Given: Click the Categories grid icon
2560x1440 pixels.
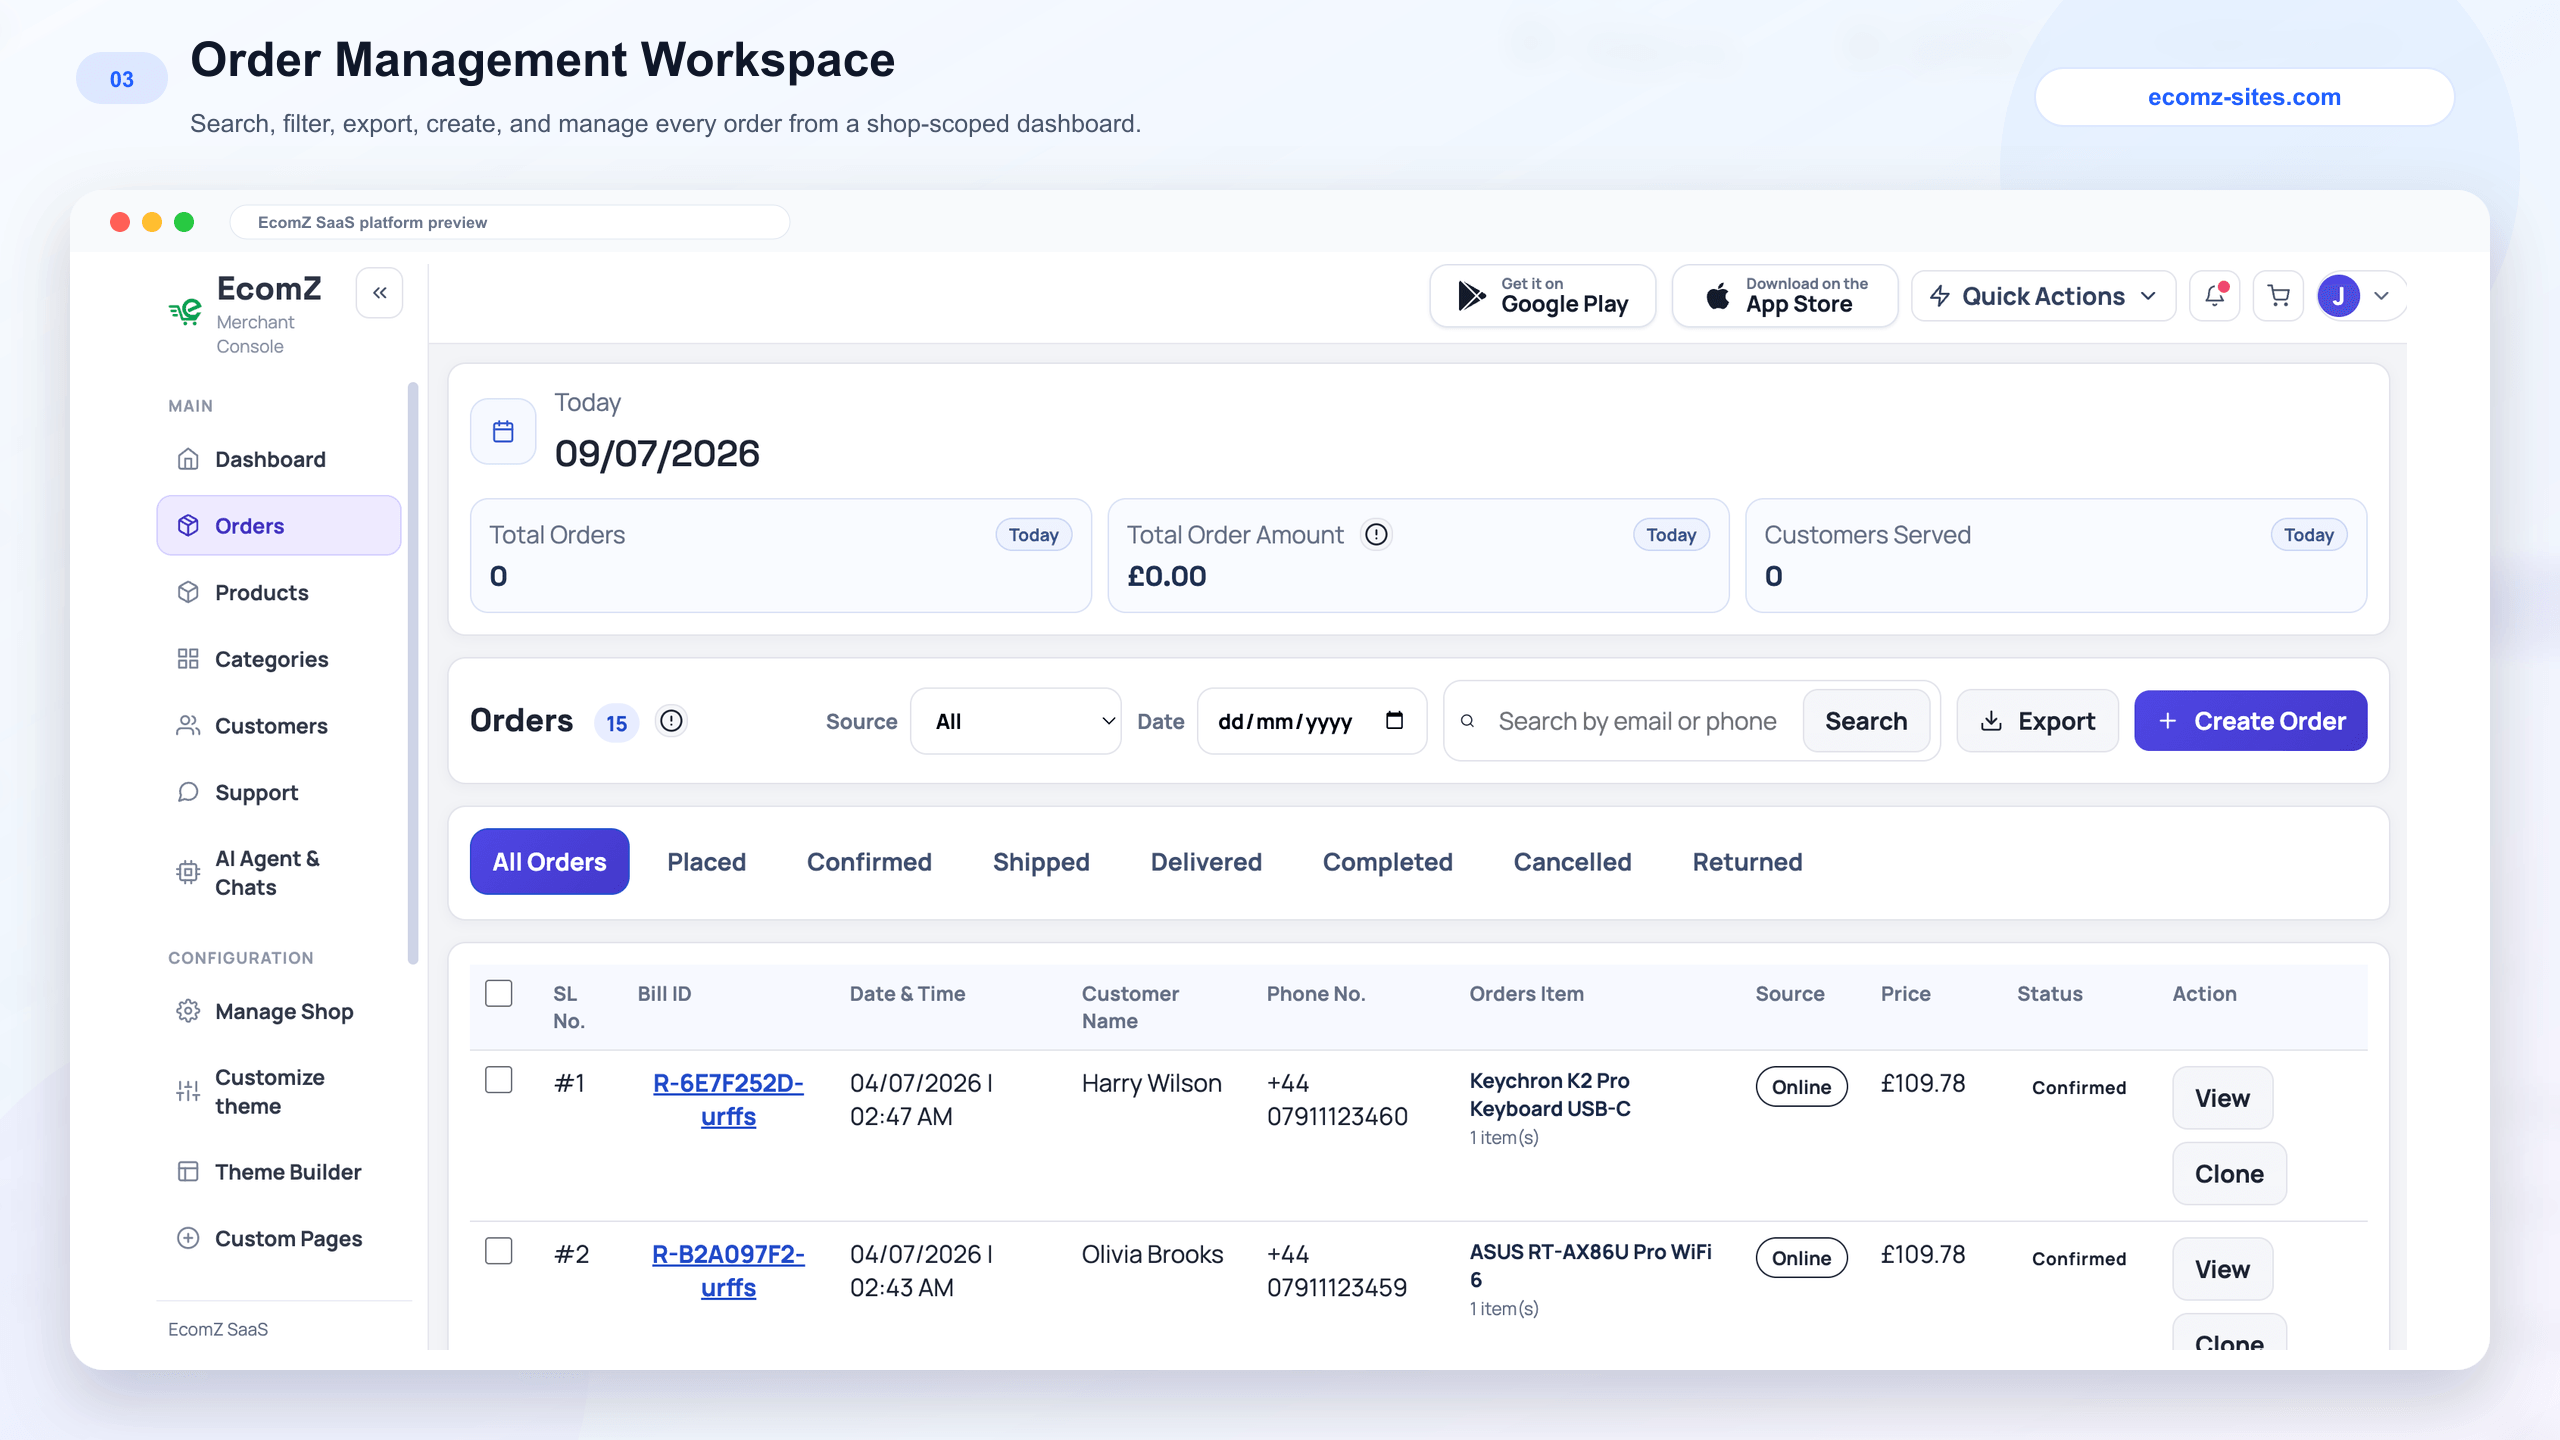Looking at the screenshot, I should [x=188, y=659].
